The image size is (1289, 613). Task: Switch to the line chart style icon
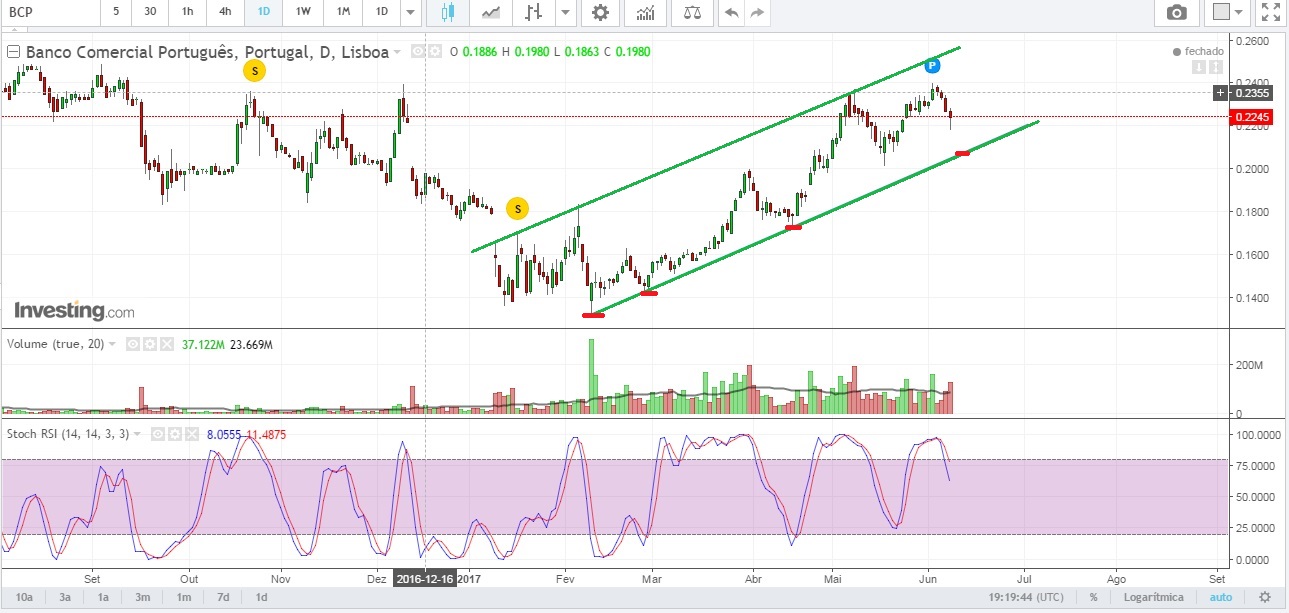point(491,12)
